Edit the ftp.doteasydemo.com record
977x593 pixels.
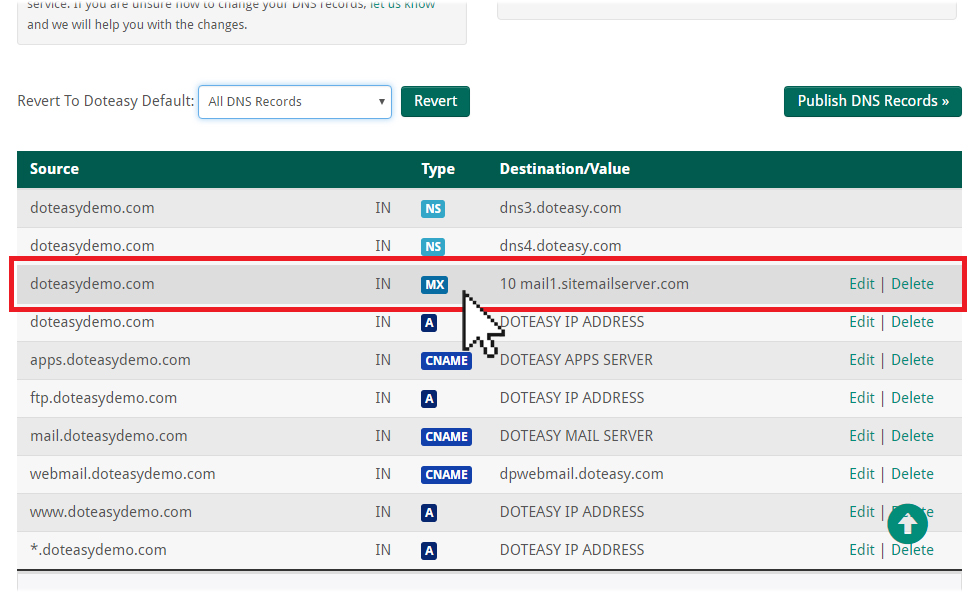click(862, 398)
